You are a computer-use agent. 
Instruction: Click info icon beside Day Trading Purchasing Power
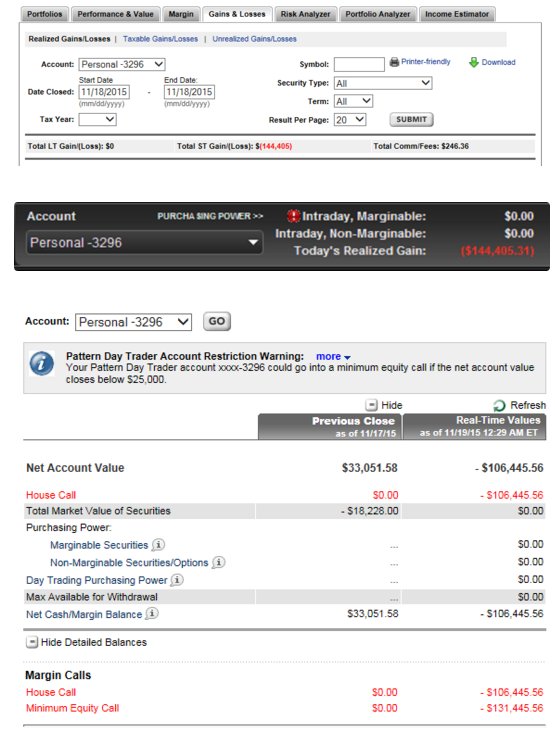(x=177, y=580)
